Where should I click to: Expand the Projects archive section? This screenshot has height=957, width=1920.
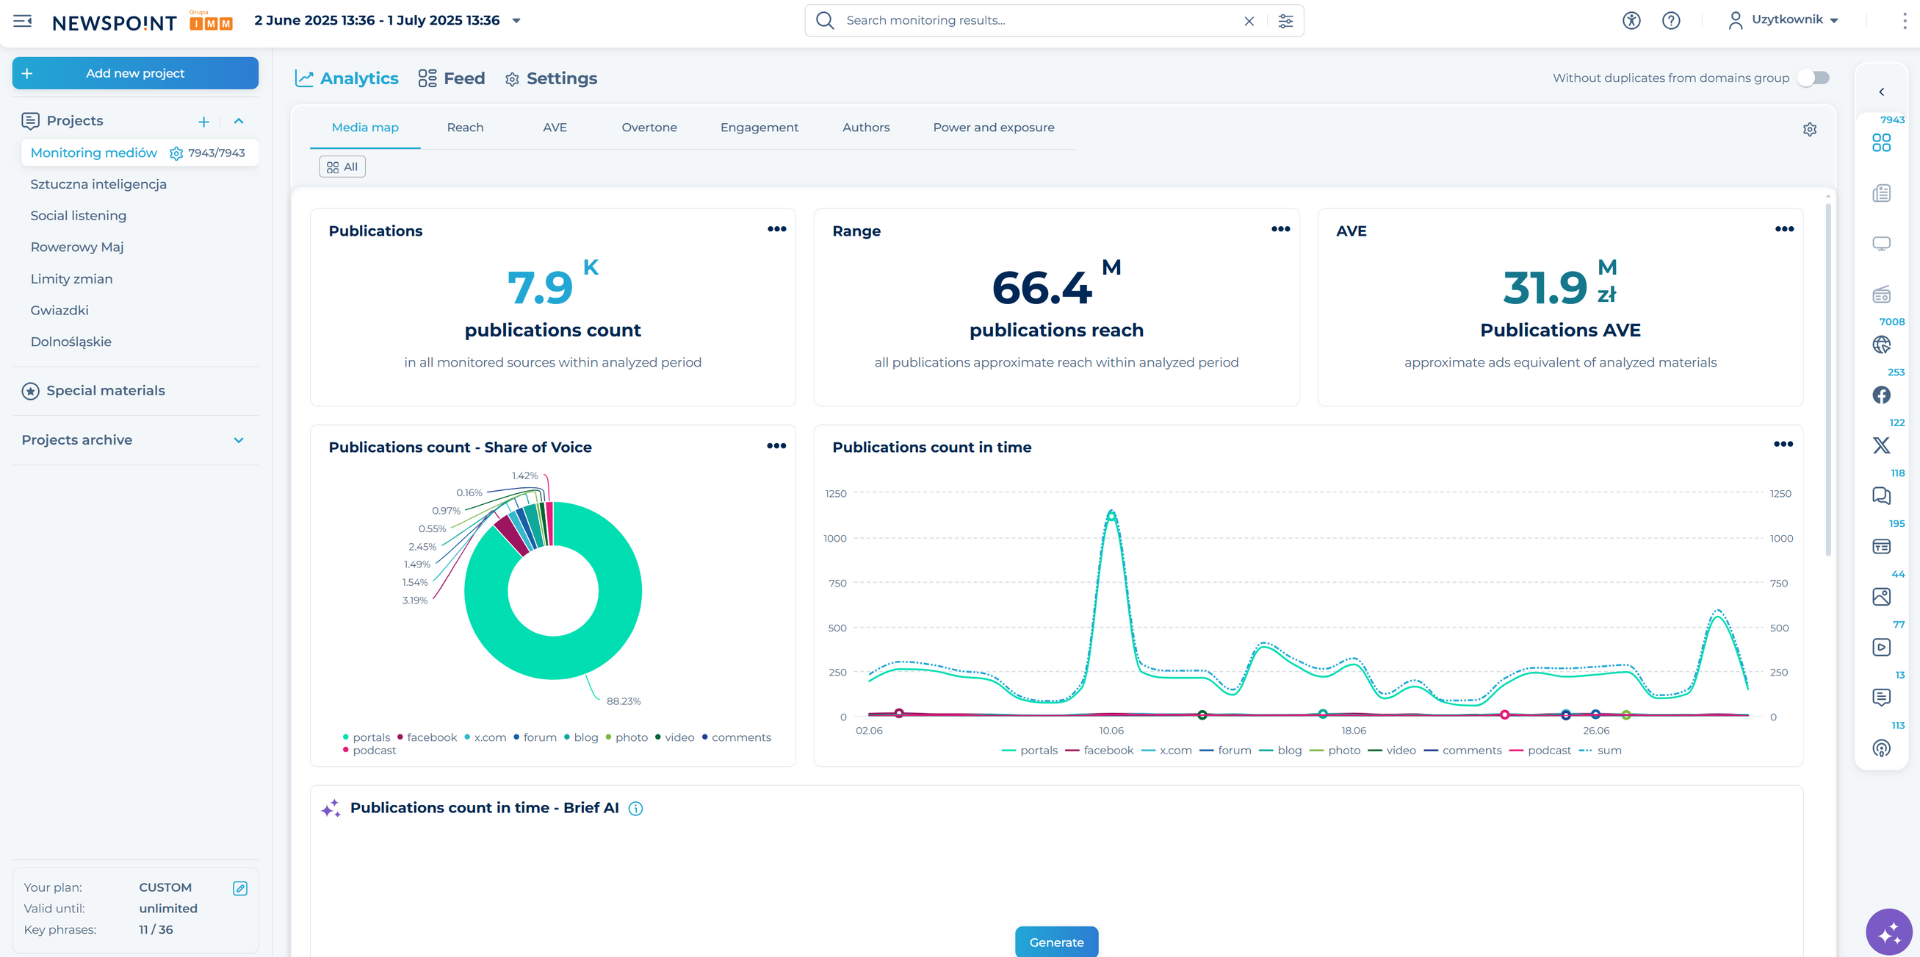238,440
